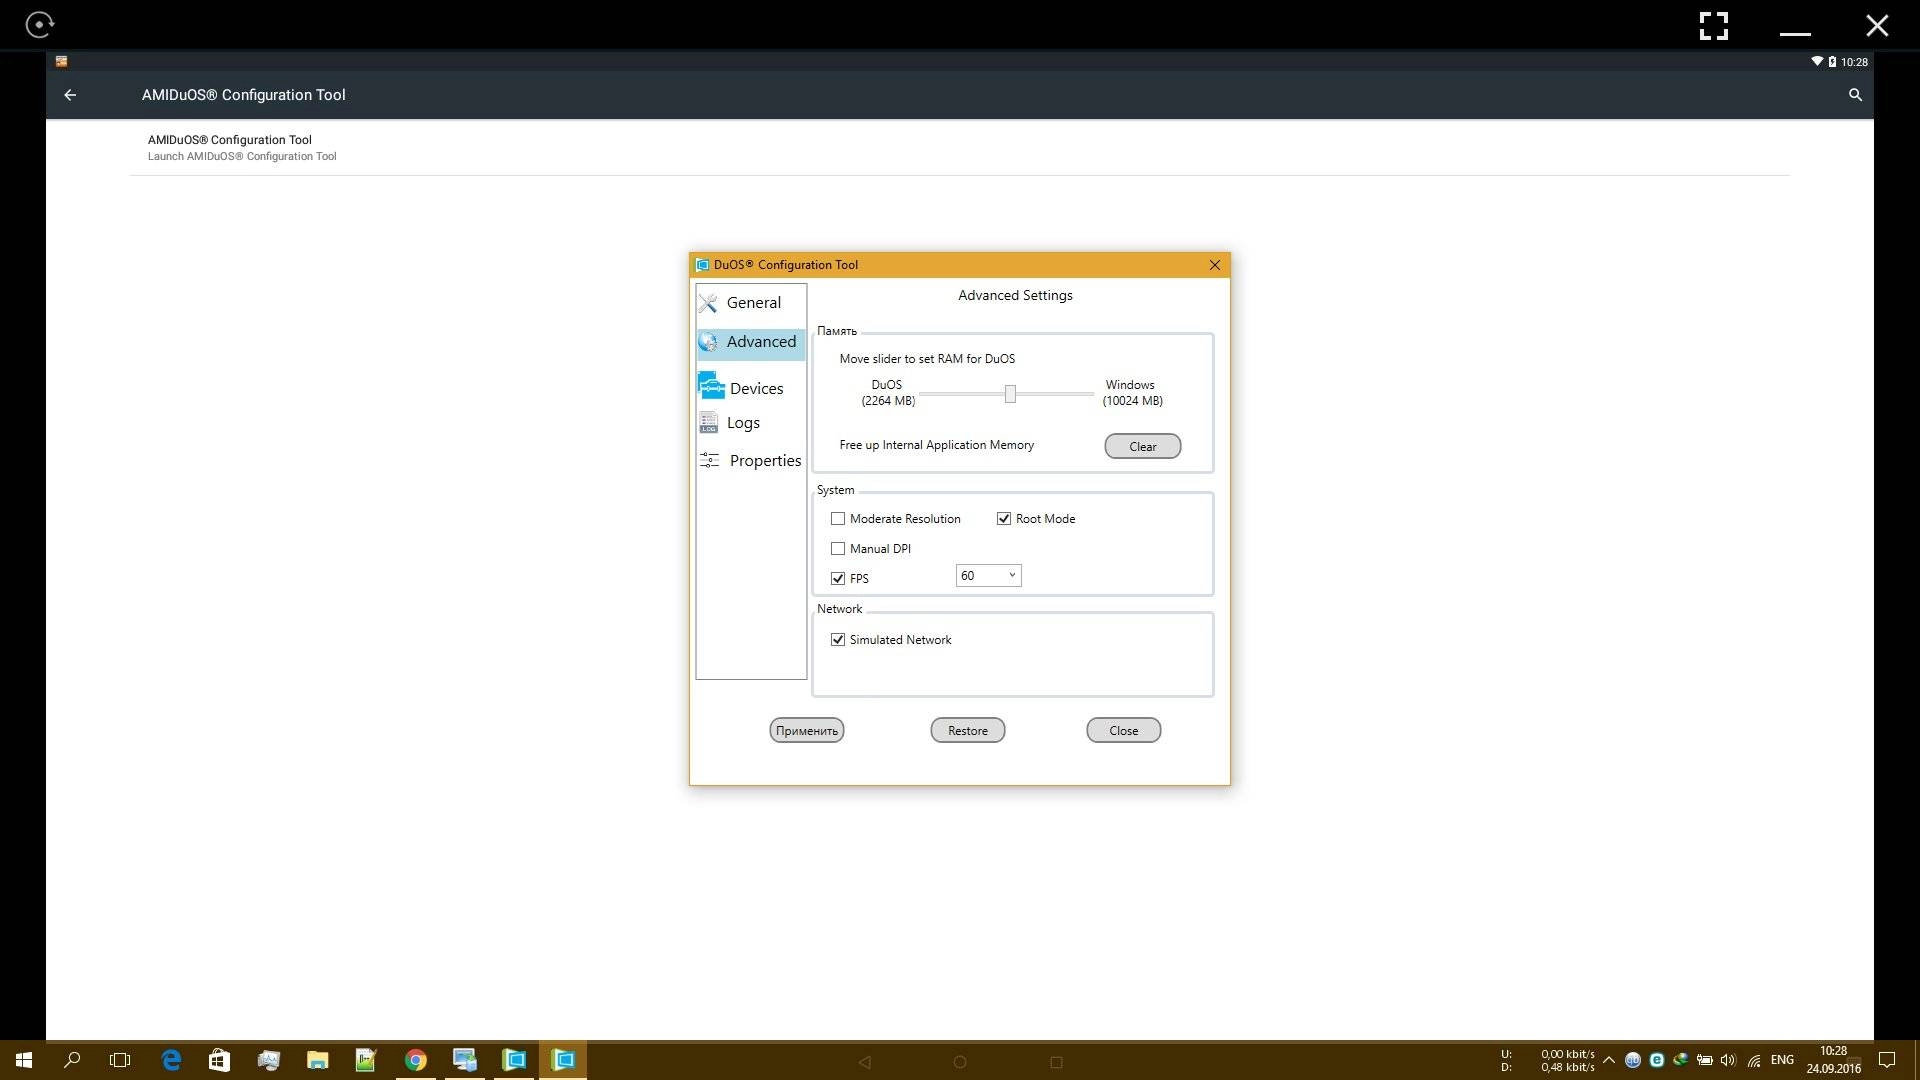Click the AMIDuOS Configuration Tool list entry
Image resolution: width=1920 pixels, height=1080 pixels.
point(959,148)
